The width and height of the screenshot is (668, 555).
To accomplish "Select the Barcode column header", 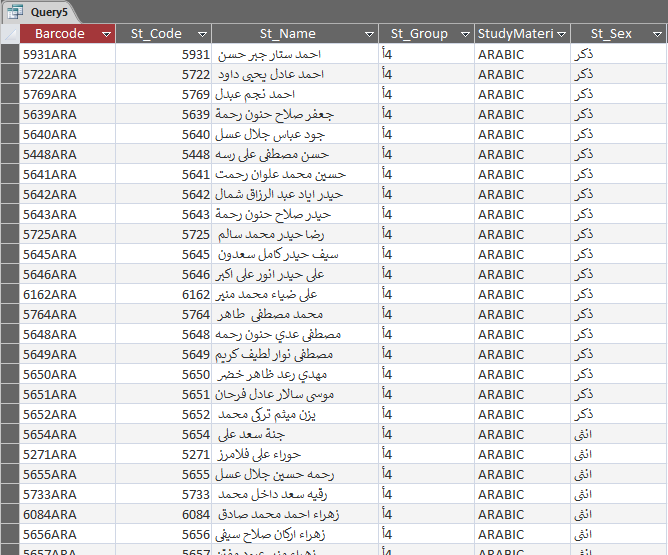I will click(67, 34).
